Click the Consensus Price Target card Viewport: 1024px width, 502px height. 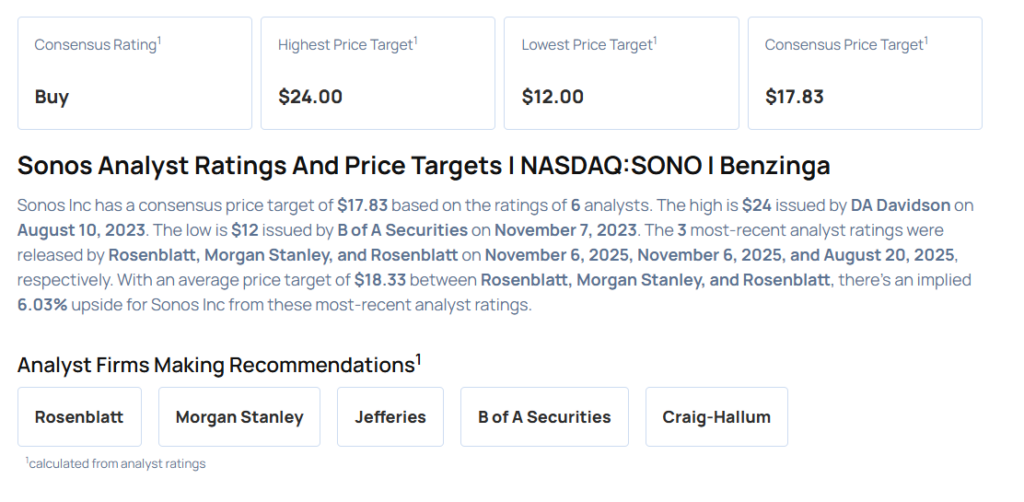pos(864,72)
